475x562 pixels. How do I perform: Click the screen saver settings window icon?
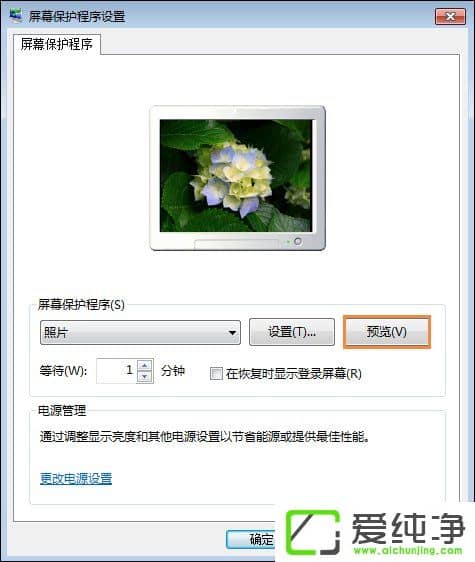point(15,15)
